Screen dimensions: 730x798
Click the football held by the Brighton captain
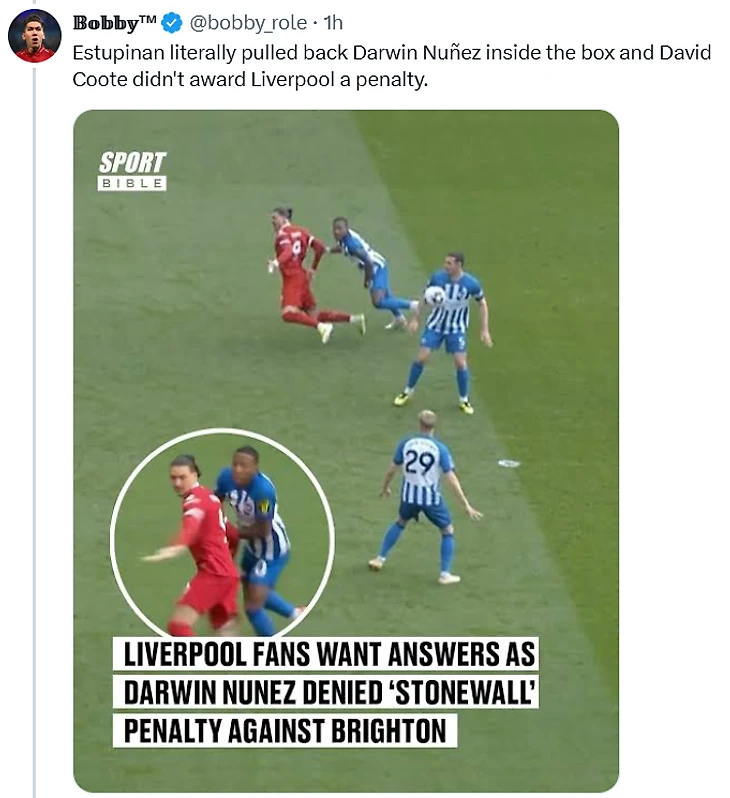435,295
